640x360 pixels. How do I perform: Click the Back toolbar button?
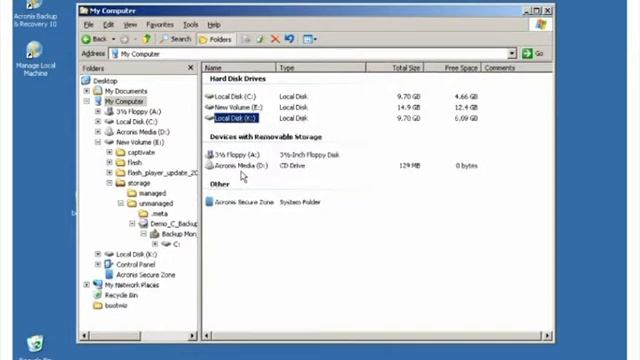pos(94,39)
